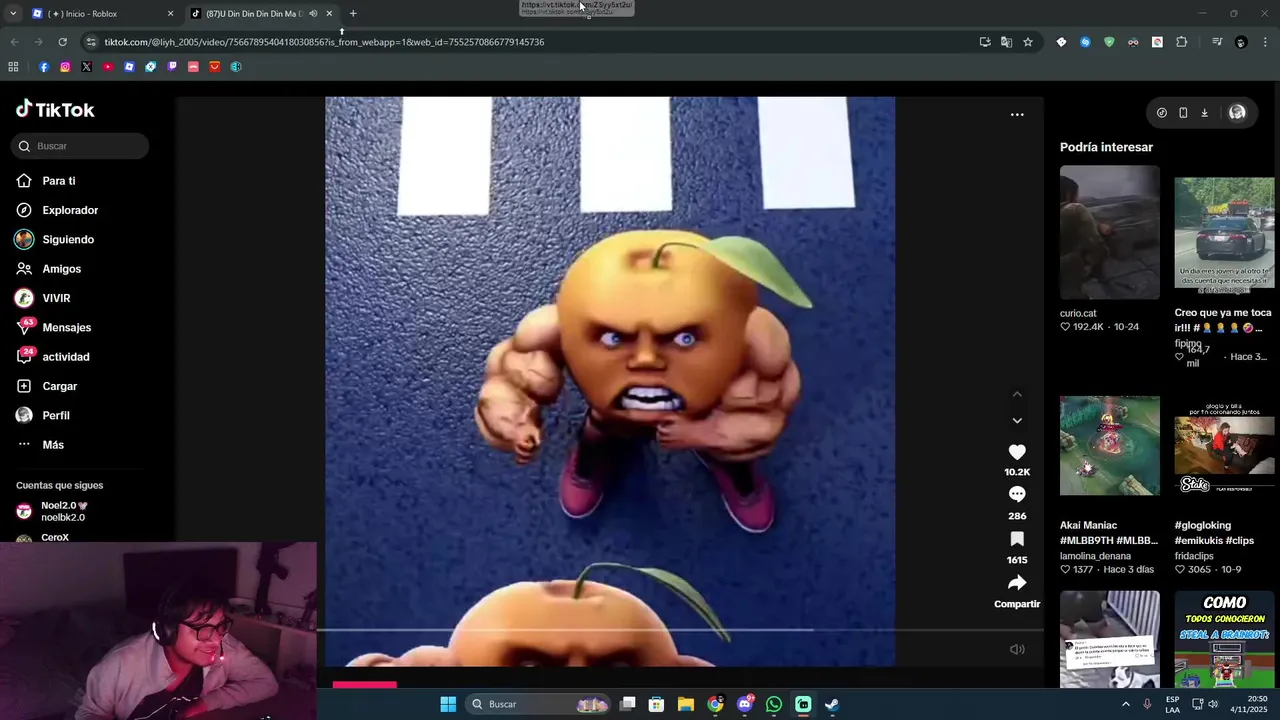The image size is (1280, 720).
Task: Focus the TikTok Buscar search field
Action: 80,146
